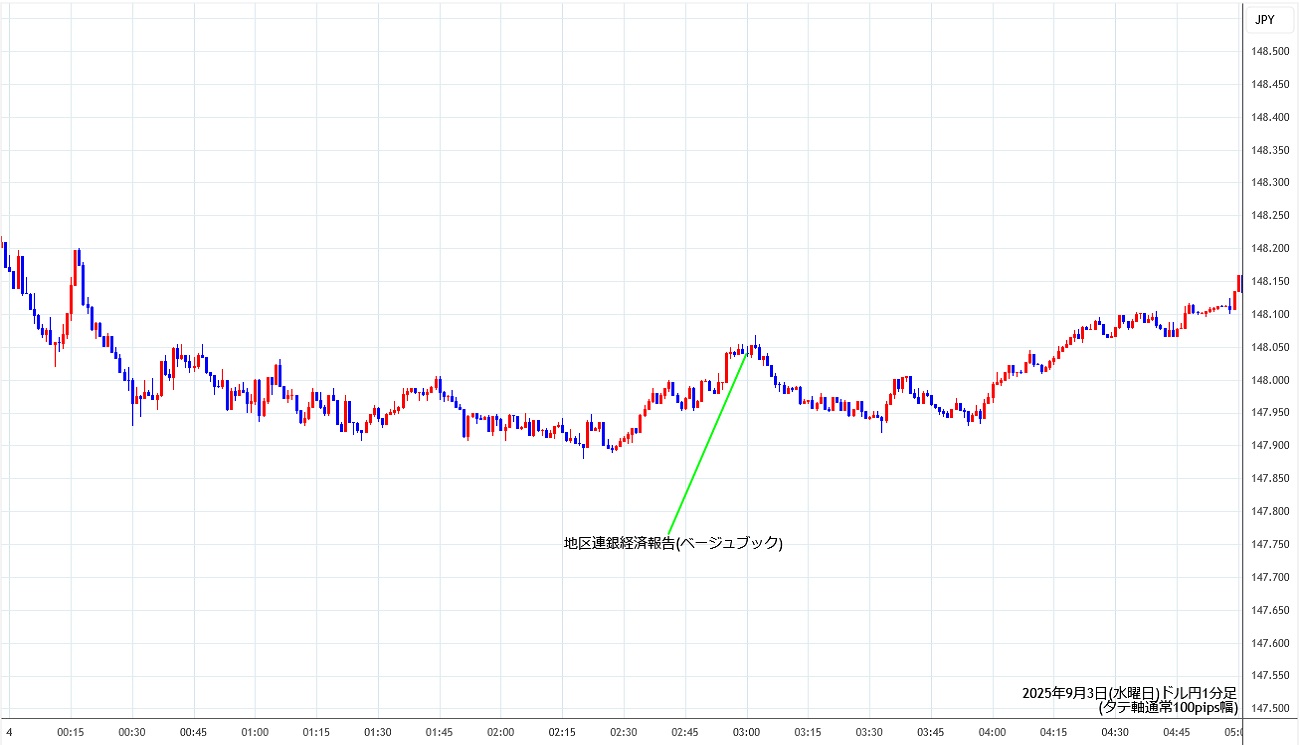
Task: Click the 147.750 price axis label
Action: point(1270,545)
